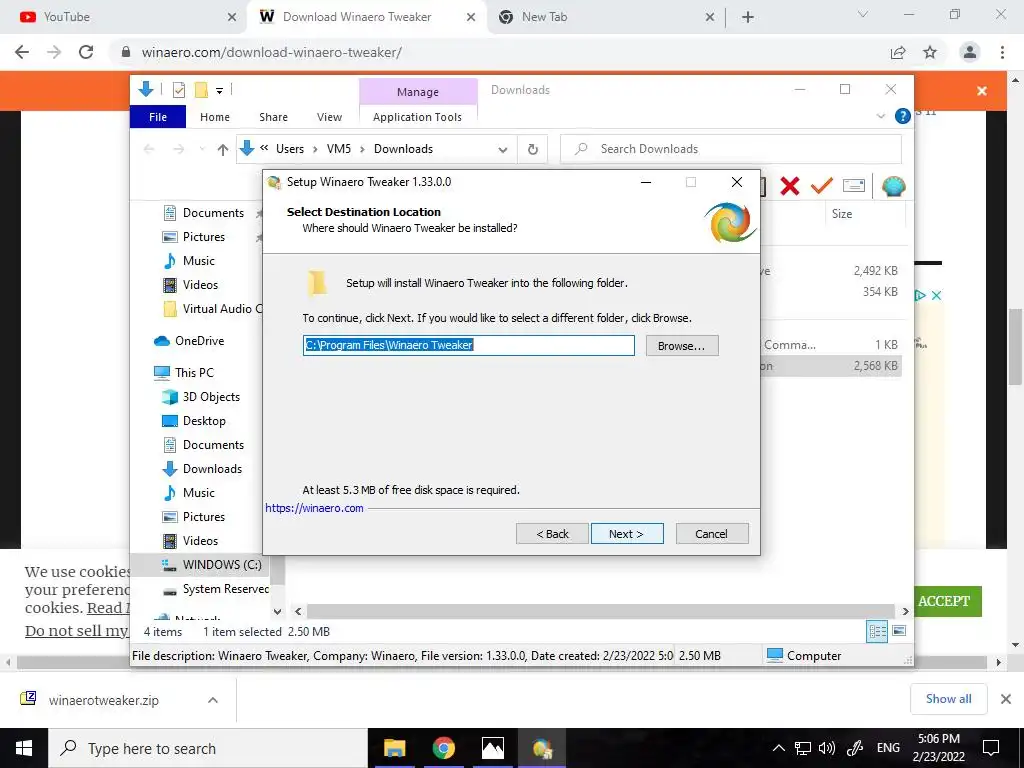Click Explorer horizontal scrollbar
Viewport: 1024px width, 768px height.
click(x=601, y=611)
